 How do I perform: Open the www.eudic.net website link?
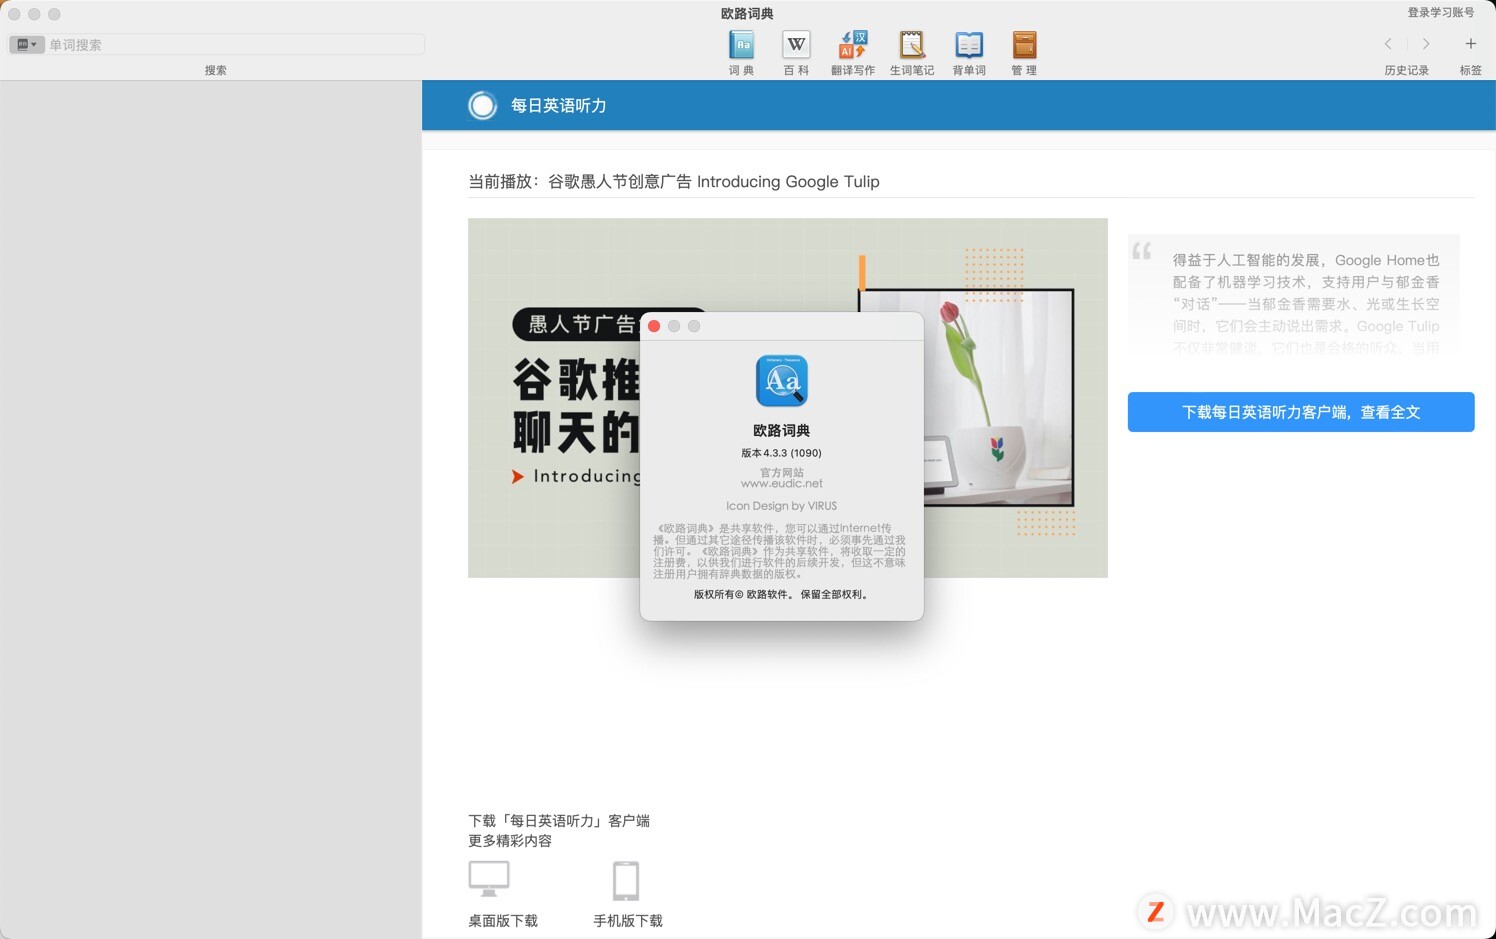point(781,483)
